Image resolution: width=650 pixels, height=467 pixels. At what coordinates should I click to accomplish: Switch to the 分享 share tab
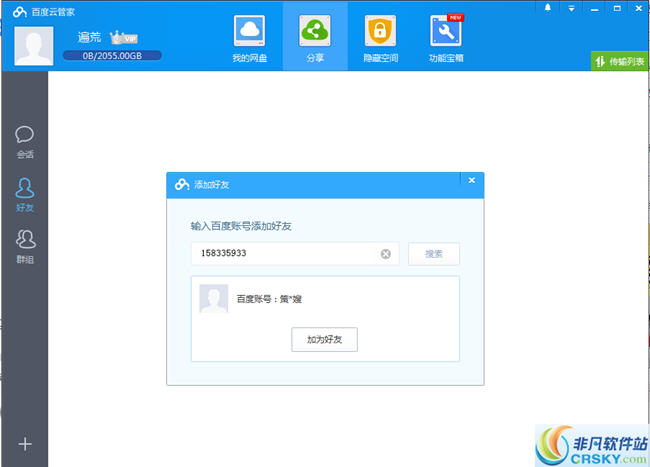click(x=315, y=36)
